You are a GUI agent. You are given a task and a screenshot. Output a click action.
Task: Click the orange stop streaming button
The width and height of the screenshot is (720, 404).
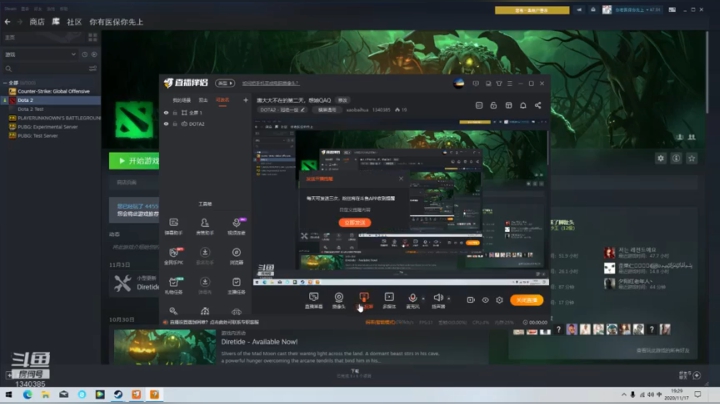527,300
